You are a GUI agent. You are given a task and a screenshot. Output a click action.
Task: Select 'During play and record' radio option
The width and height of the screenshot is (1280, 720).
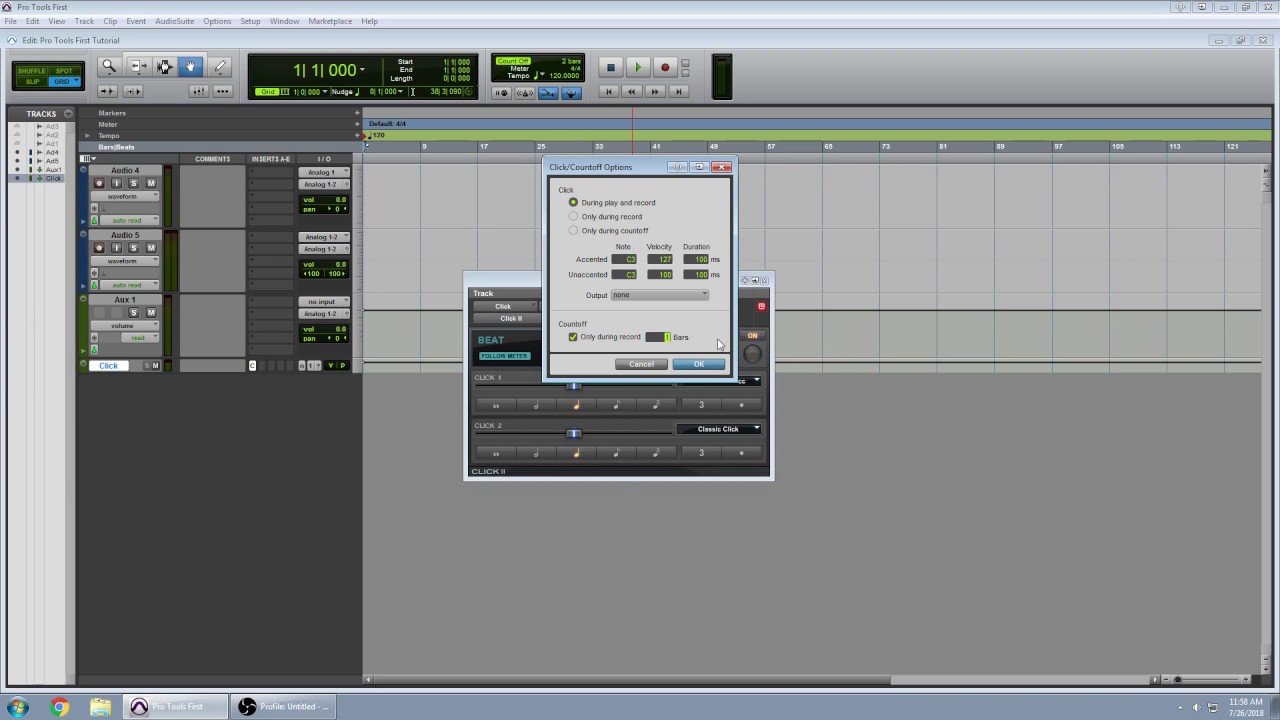573,202
